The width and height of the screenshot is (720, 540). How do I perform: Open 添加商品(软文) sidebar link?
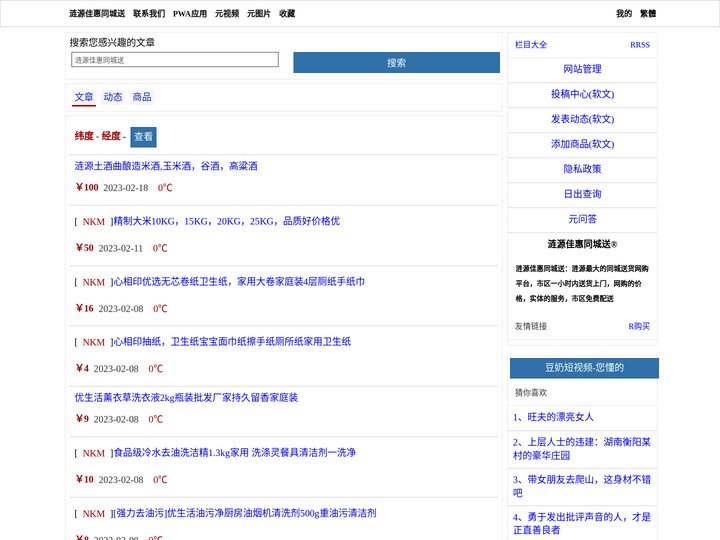point(582,144)
